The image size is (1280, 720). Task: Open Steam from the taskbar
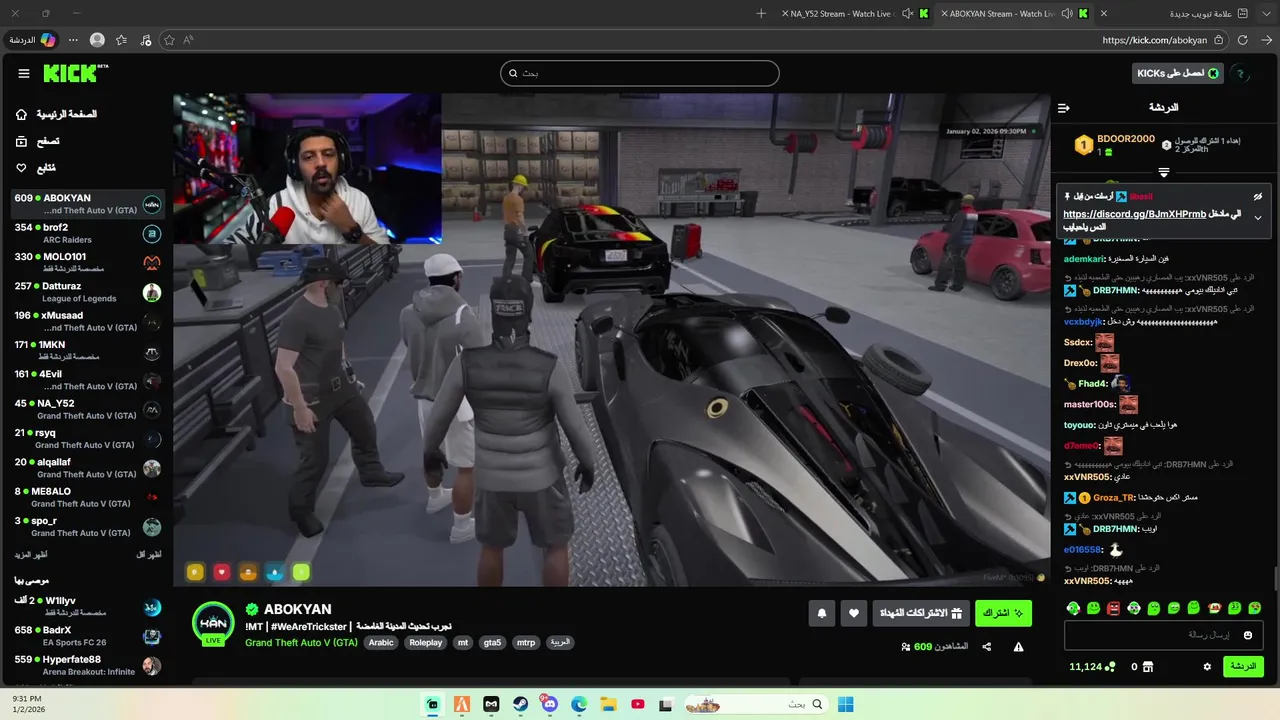pyautogui.click(x=520, y=704)
